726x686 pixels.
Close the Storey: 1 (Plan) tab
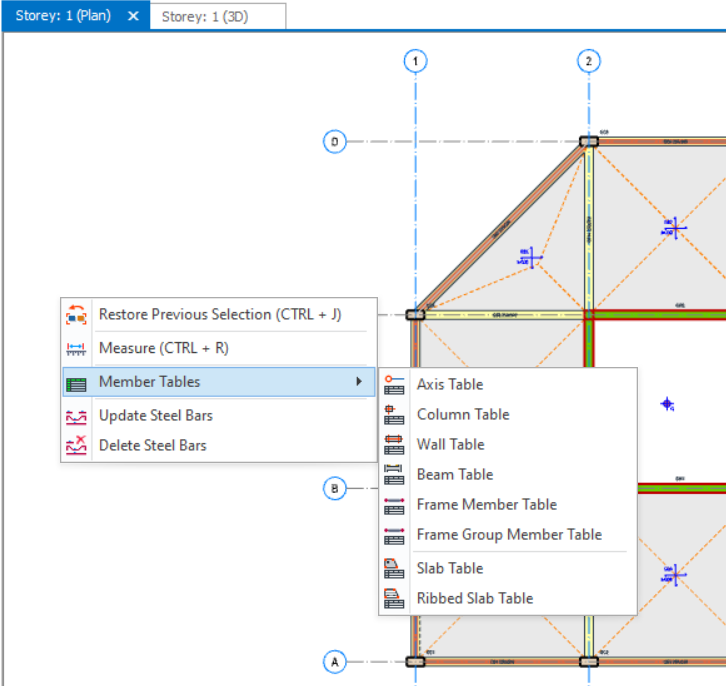[x=133, y=16]
